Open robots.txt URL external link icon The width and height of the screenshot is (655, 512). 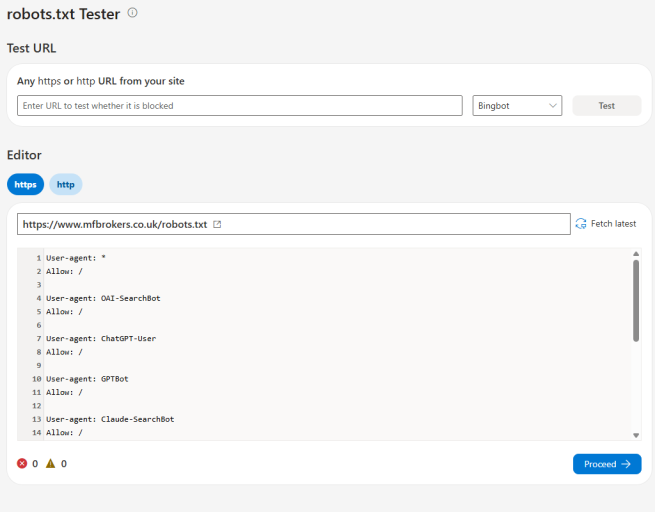tap(217, 224)
